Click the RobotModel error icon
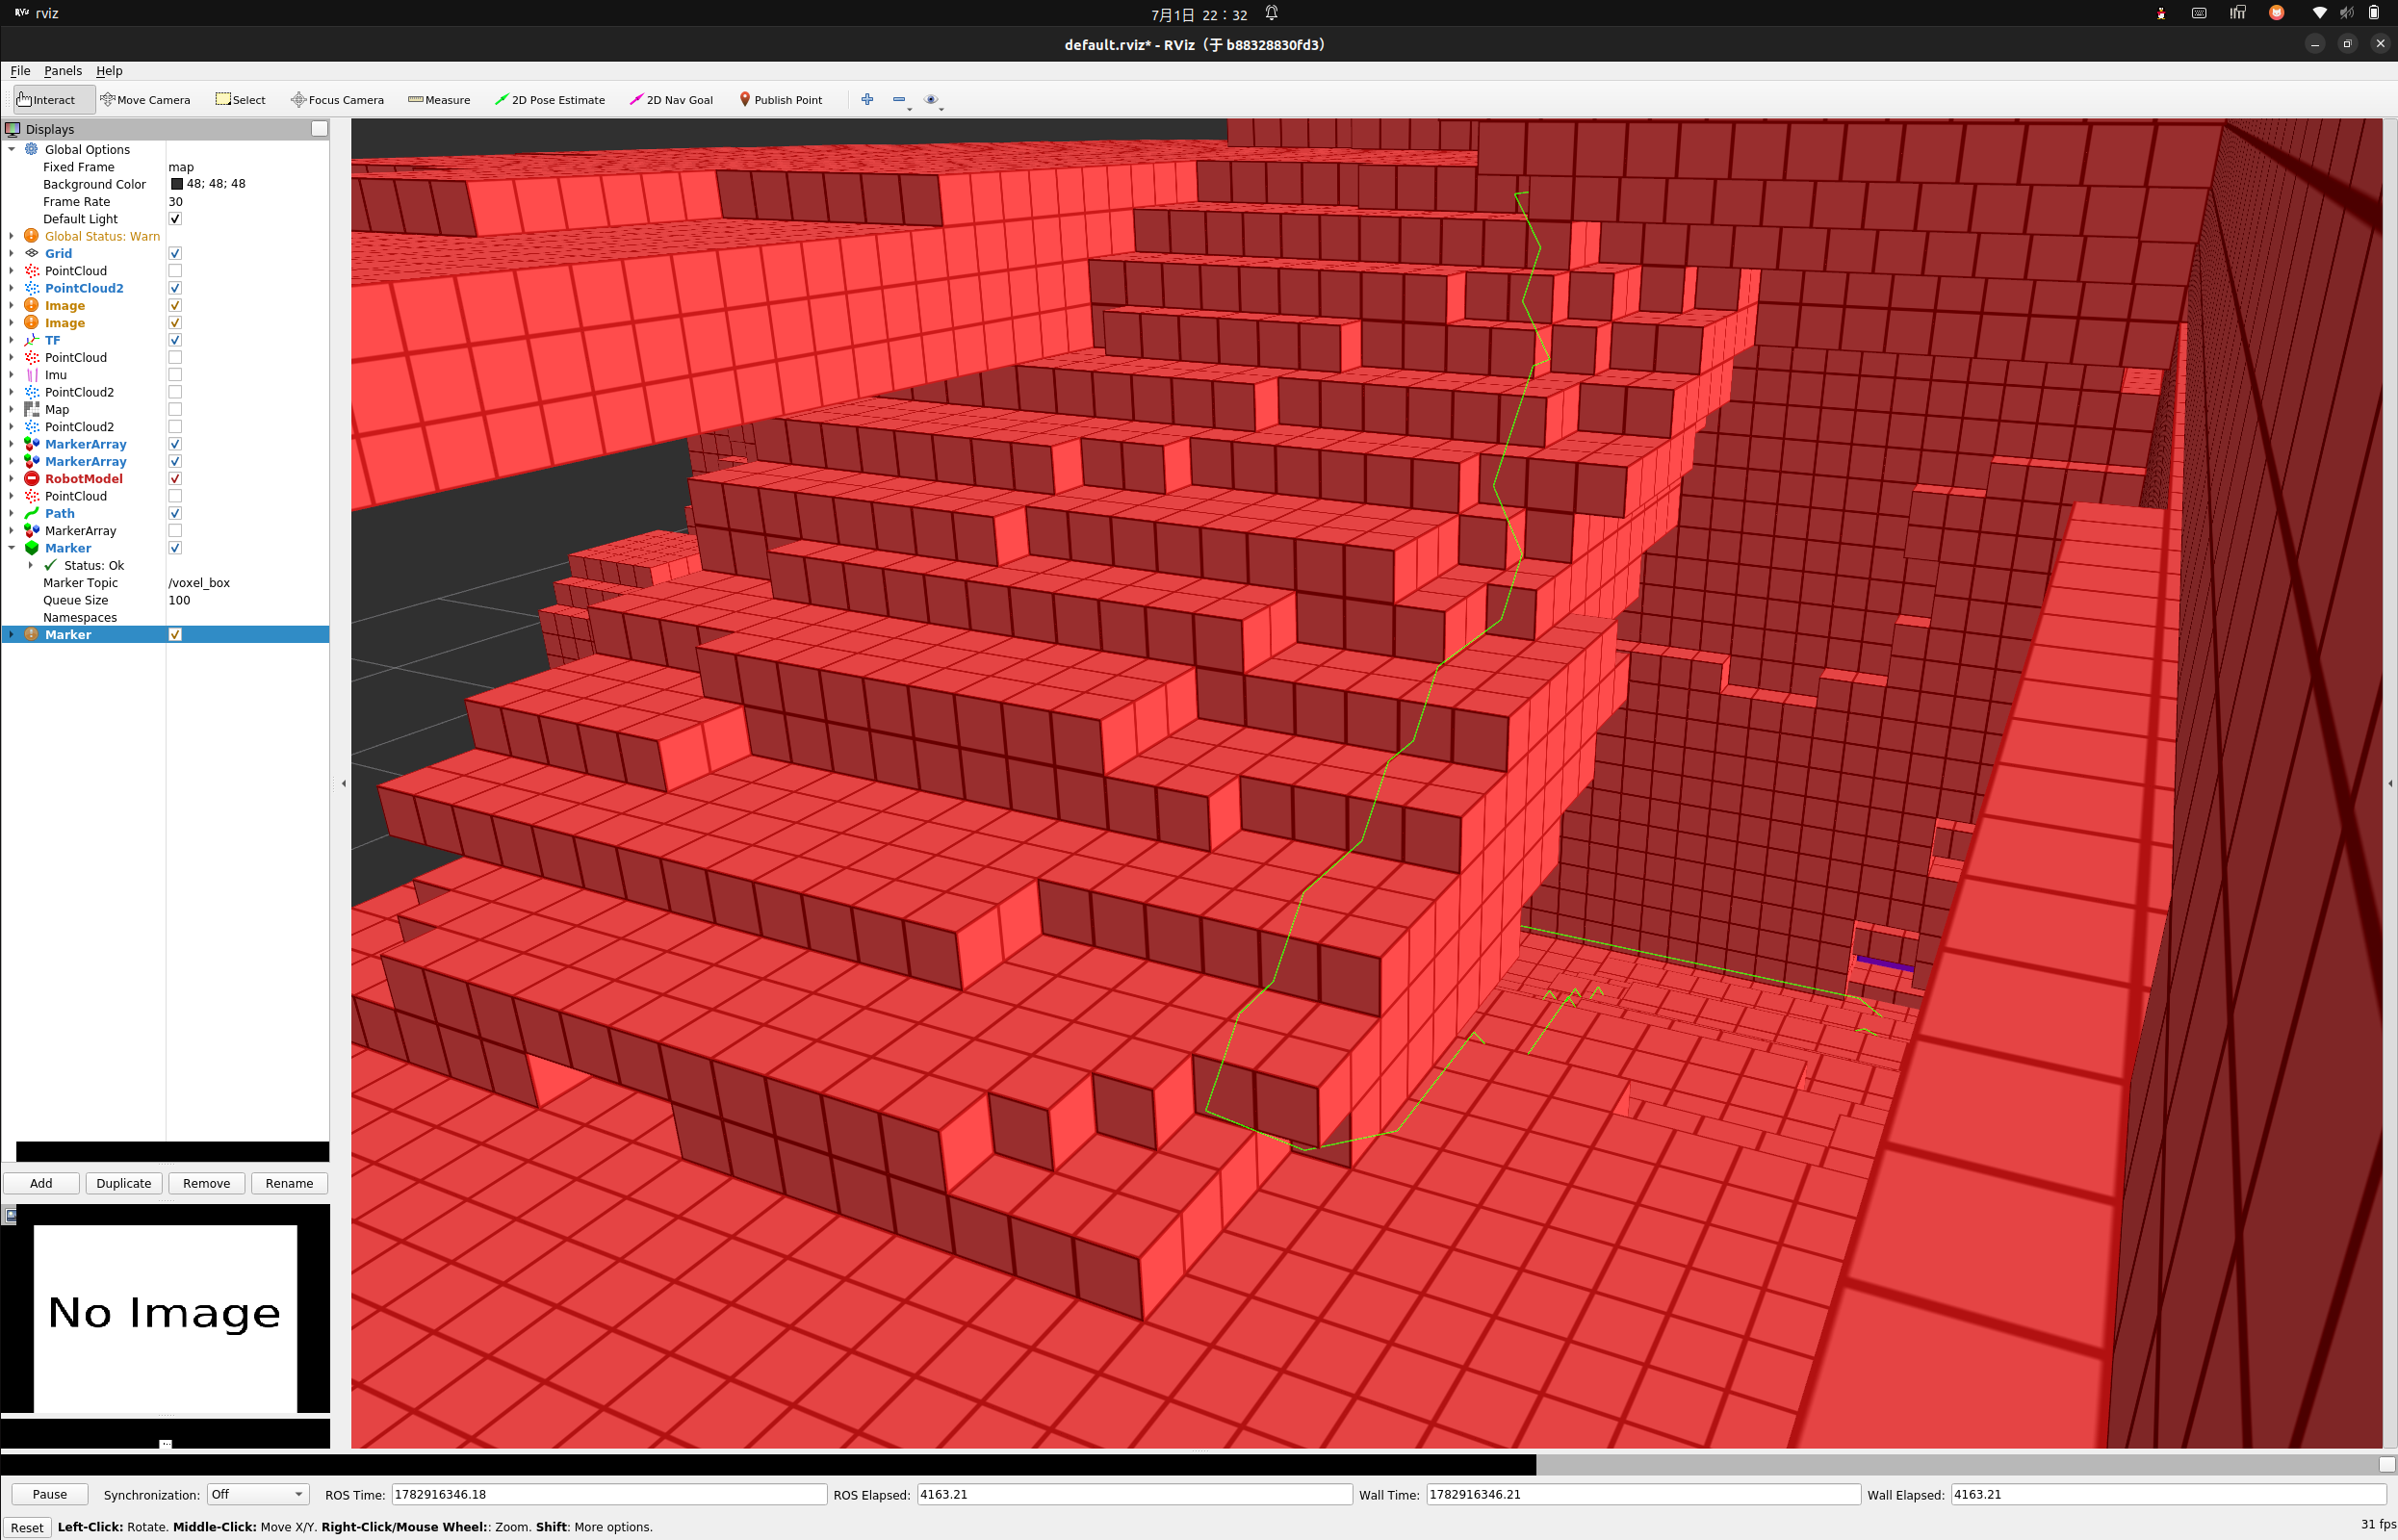Screen dimensions: 2398x1540 click(x=31, y=479)
